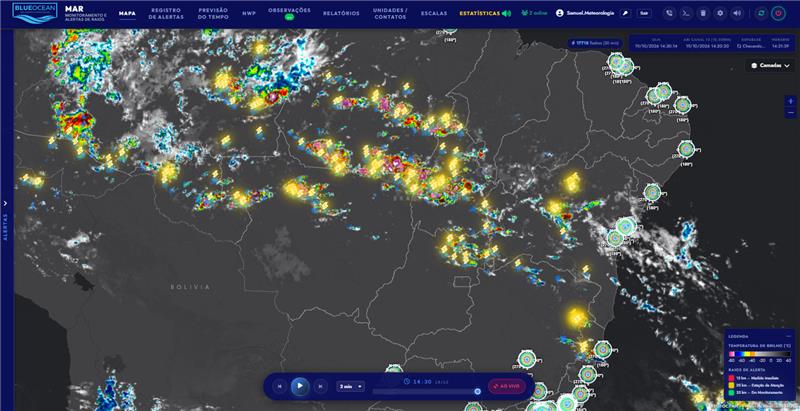The width and height of the screenshot is (800, 411).
Task: Click the lightning count badge (30 min)
Action: coord(595,44)
